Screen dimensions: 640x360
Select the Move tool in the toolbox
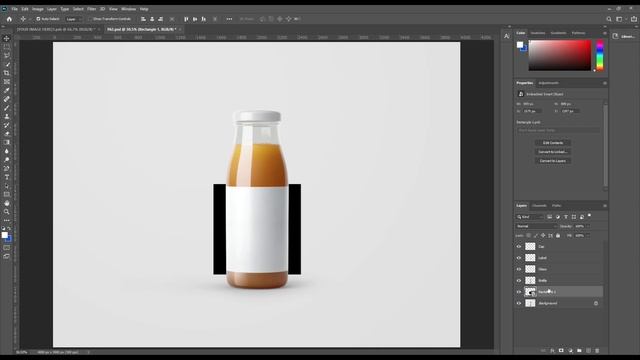point(7,38)
